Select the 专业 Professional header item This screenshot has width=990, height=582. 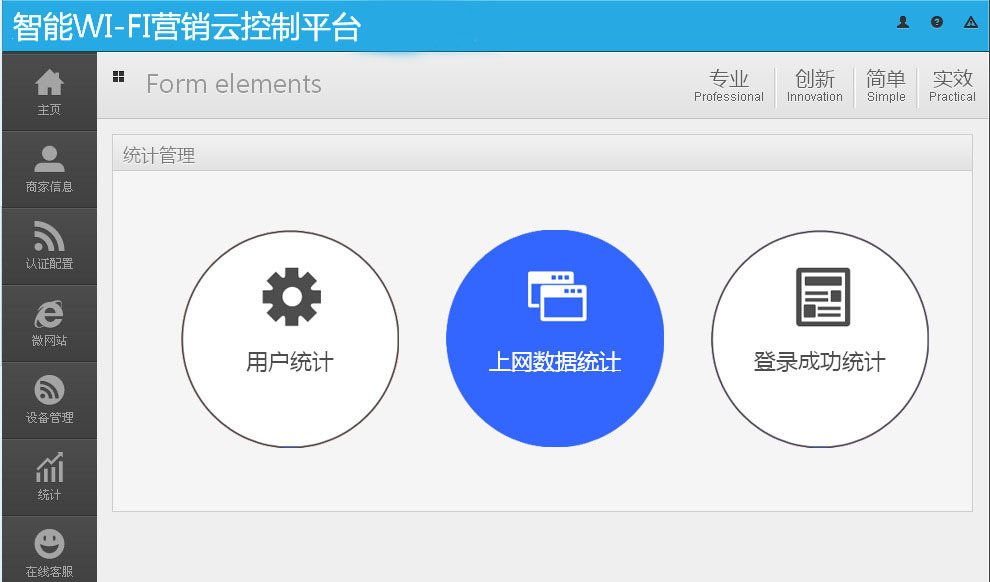point(728,86)
